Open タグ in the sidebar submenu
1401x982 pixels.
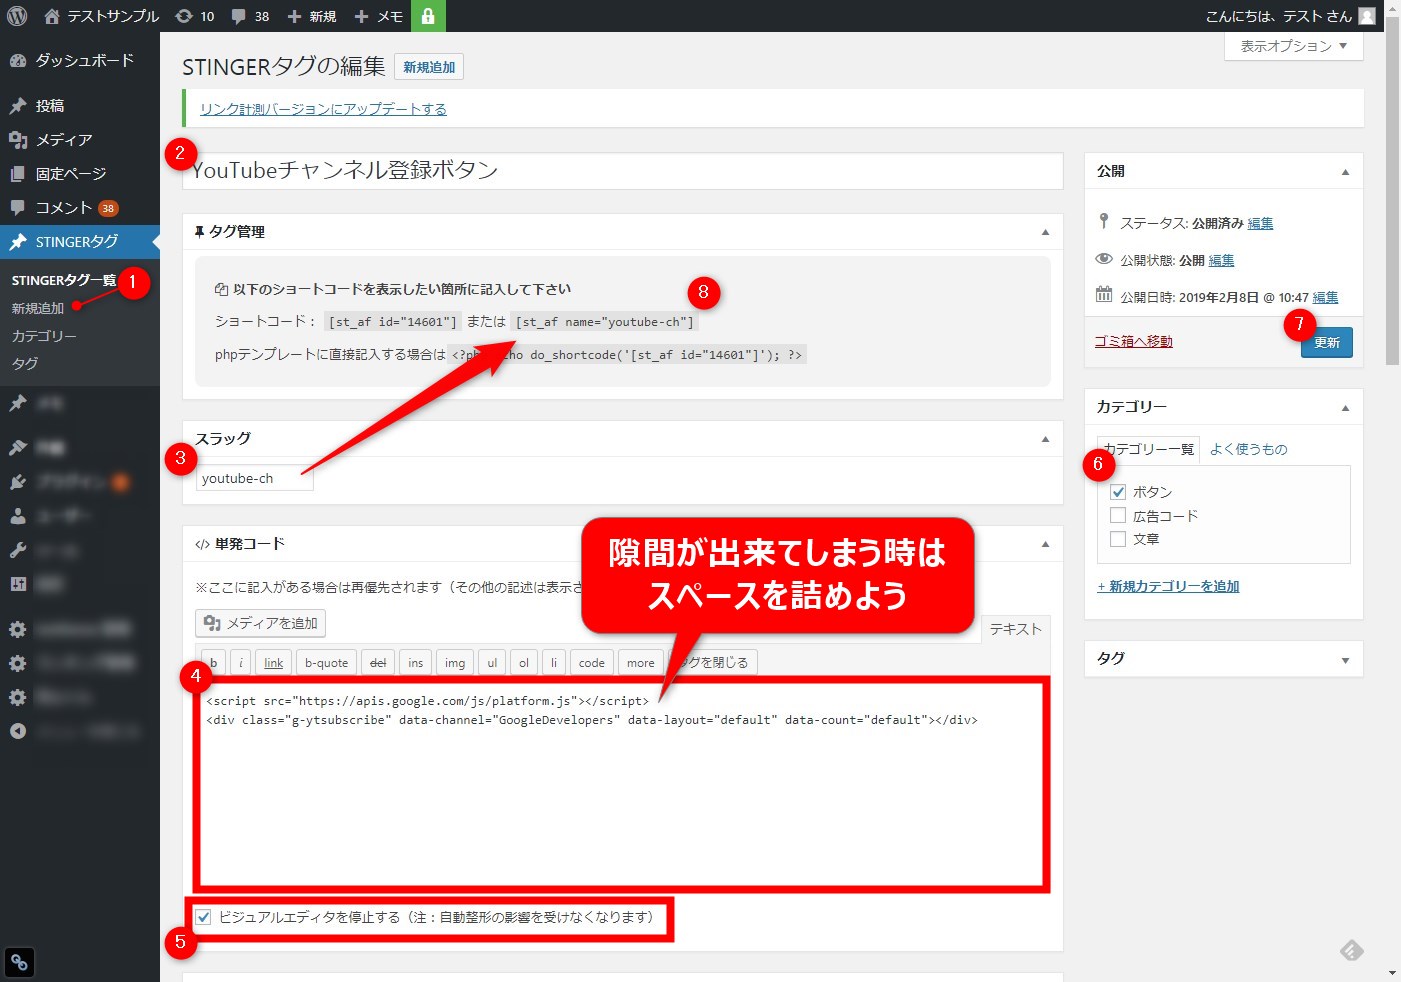[x=25, y=364]
